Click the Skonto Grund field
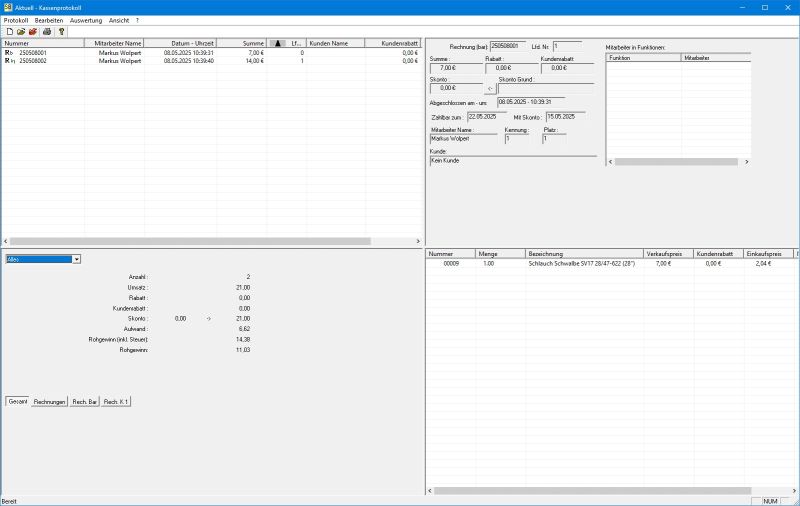800x506 pixels. (546, 89)
